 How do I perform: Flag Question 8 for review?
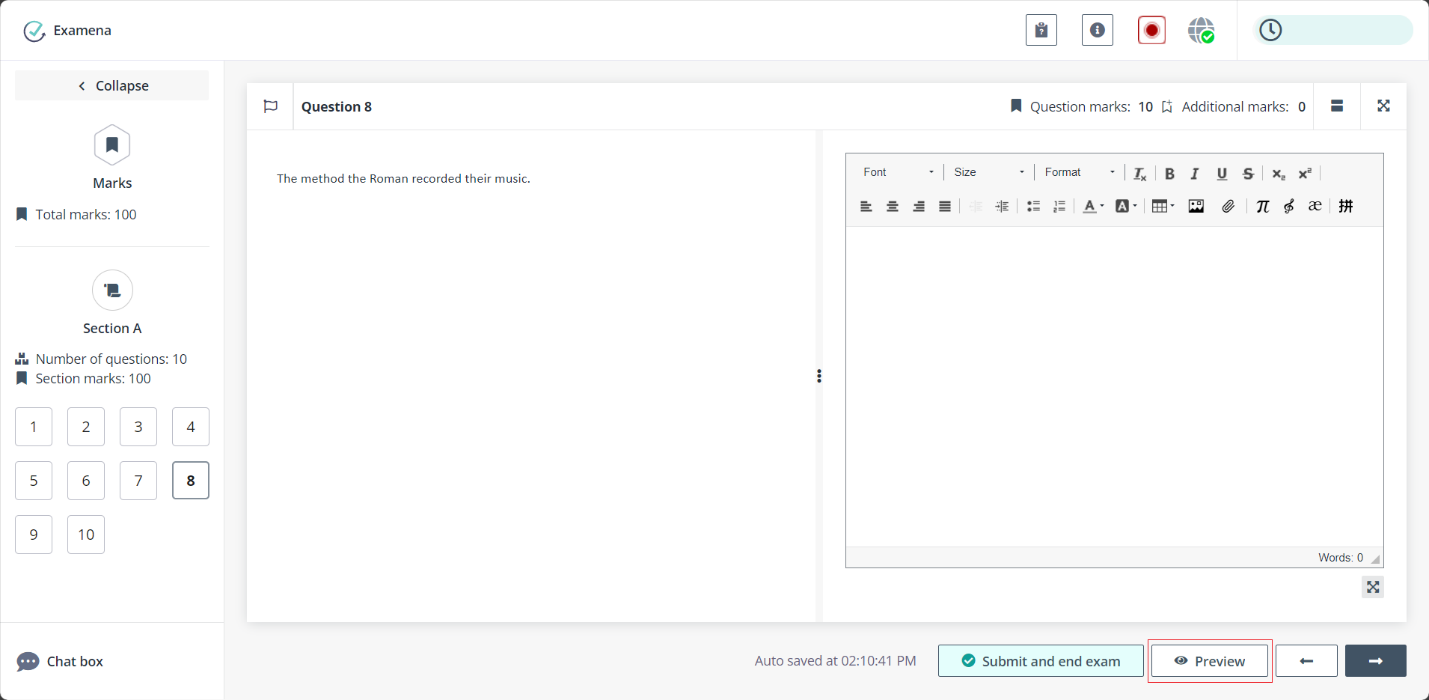(x=270, y=106)
